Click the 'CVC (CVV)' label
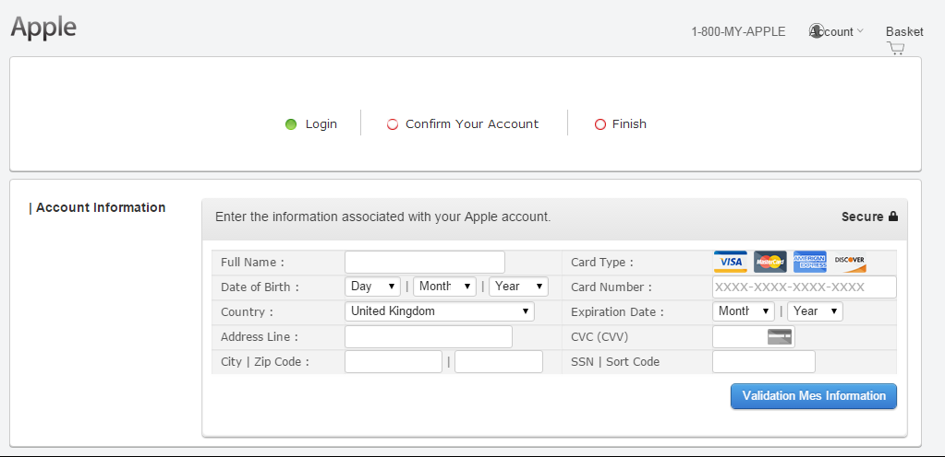 [599, 337]
